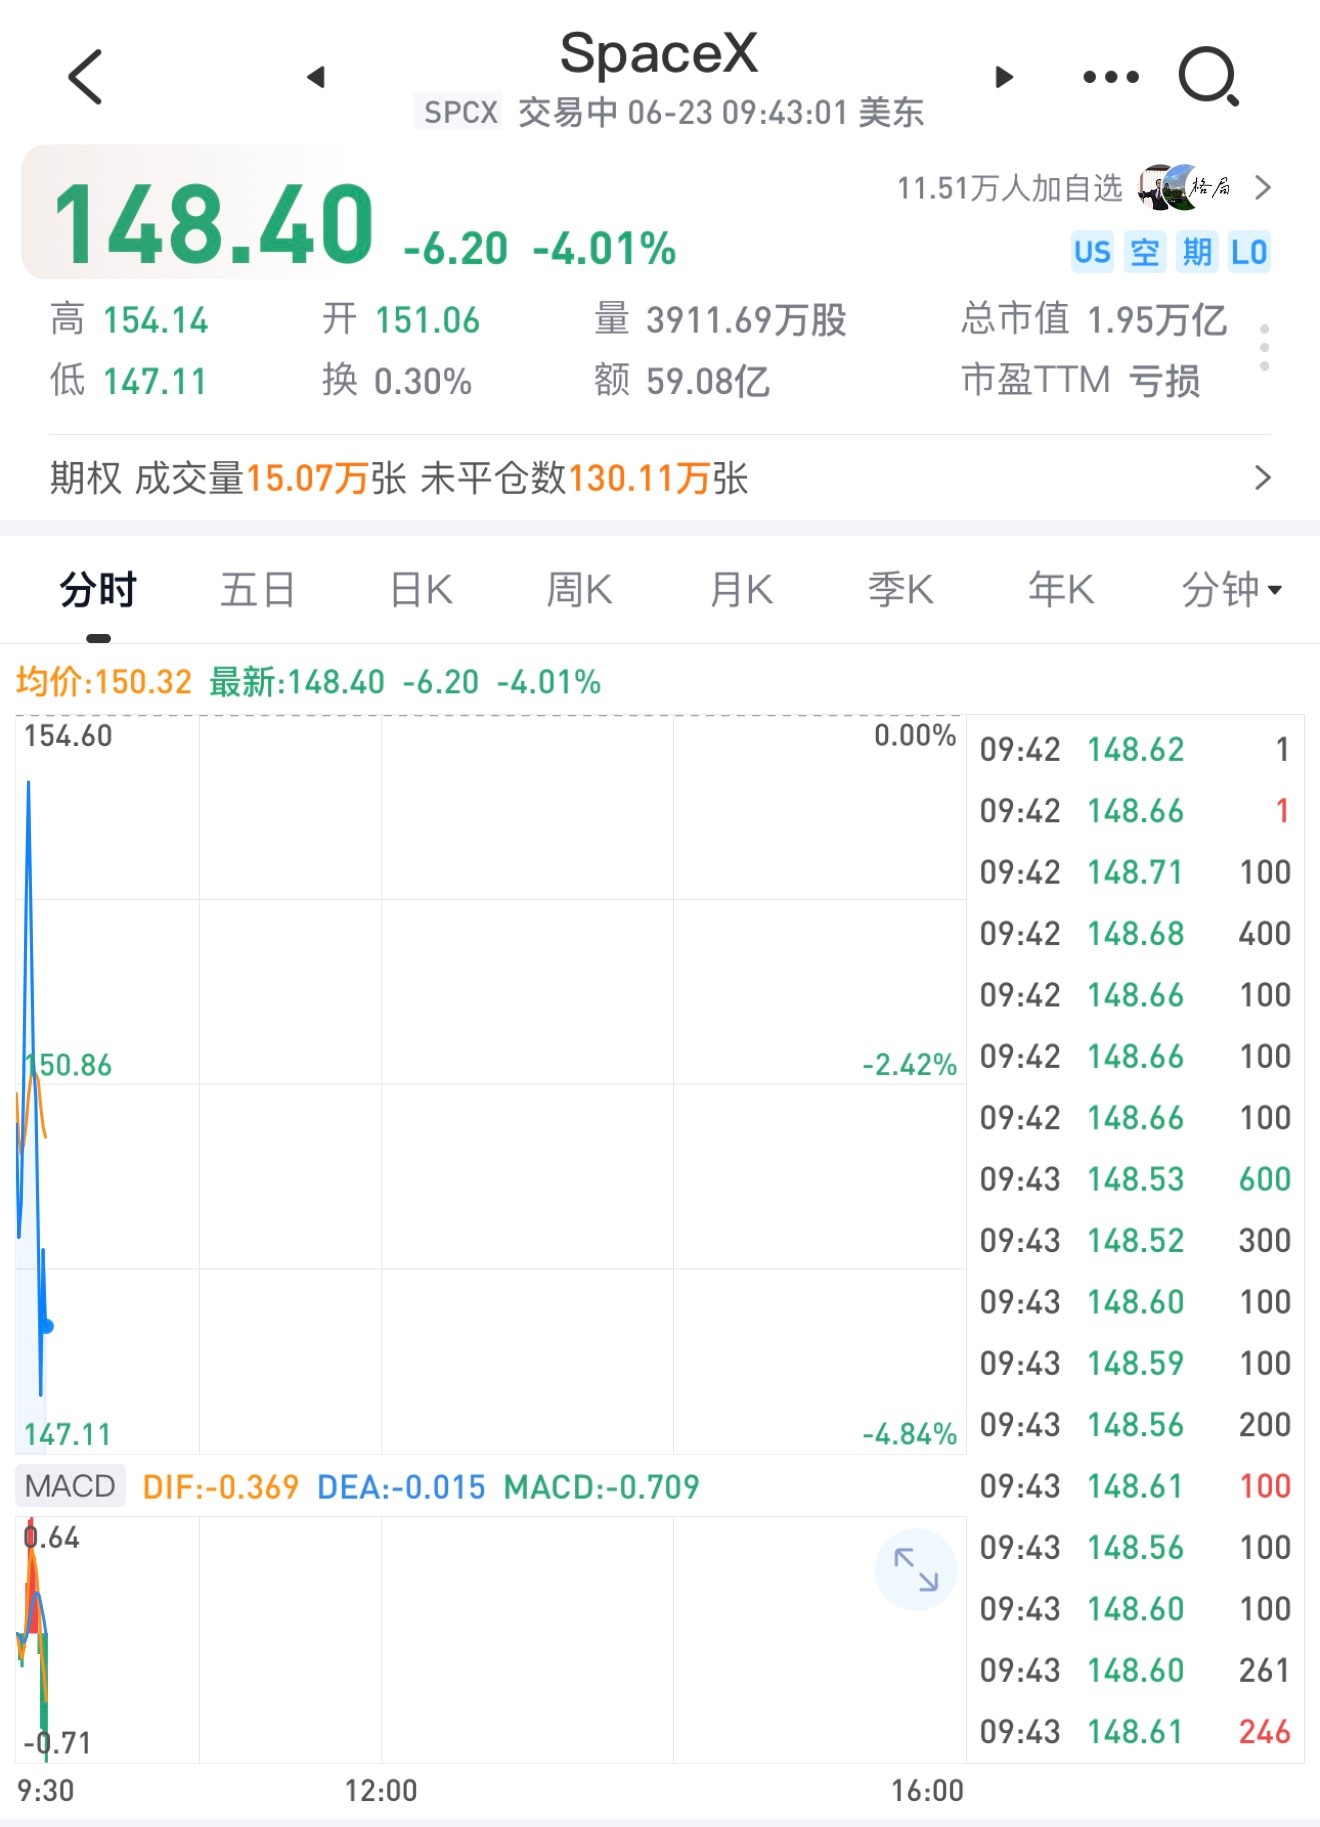Select the 09:43 148.61 246 trade row
The image size is (1320, 1827).
tap(1135, 1731)
